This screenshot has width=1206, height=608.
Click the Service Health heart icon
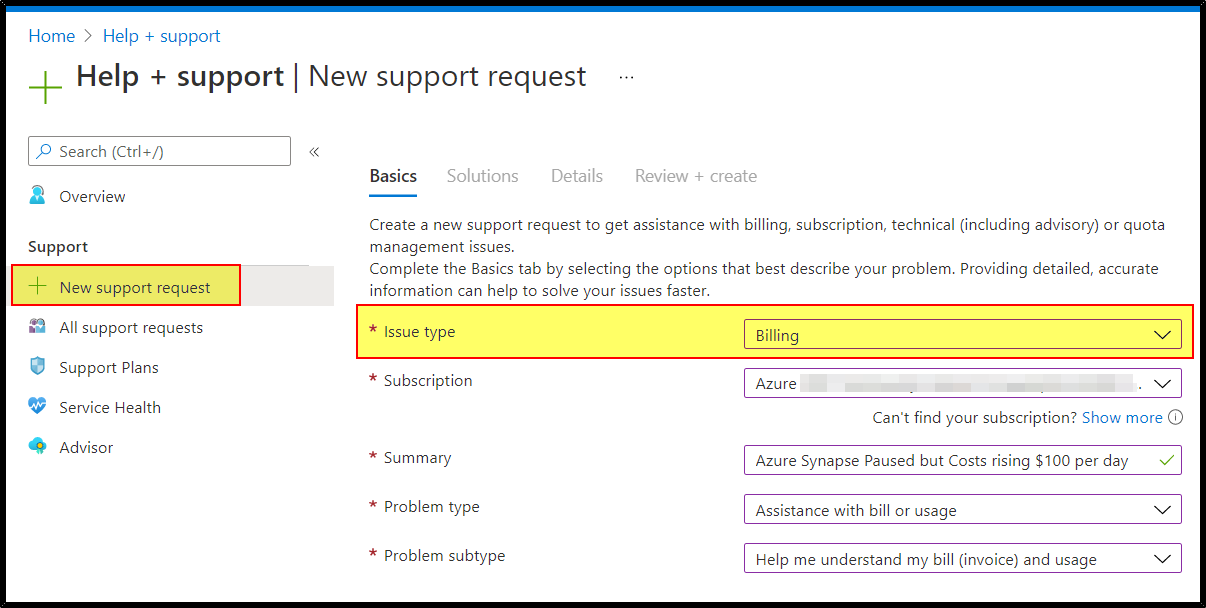tap(38, 406)
